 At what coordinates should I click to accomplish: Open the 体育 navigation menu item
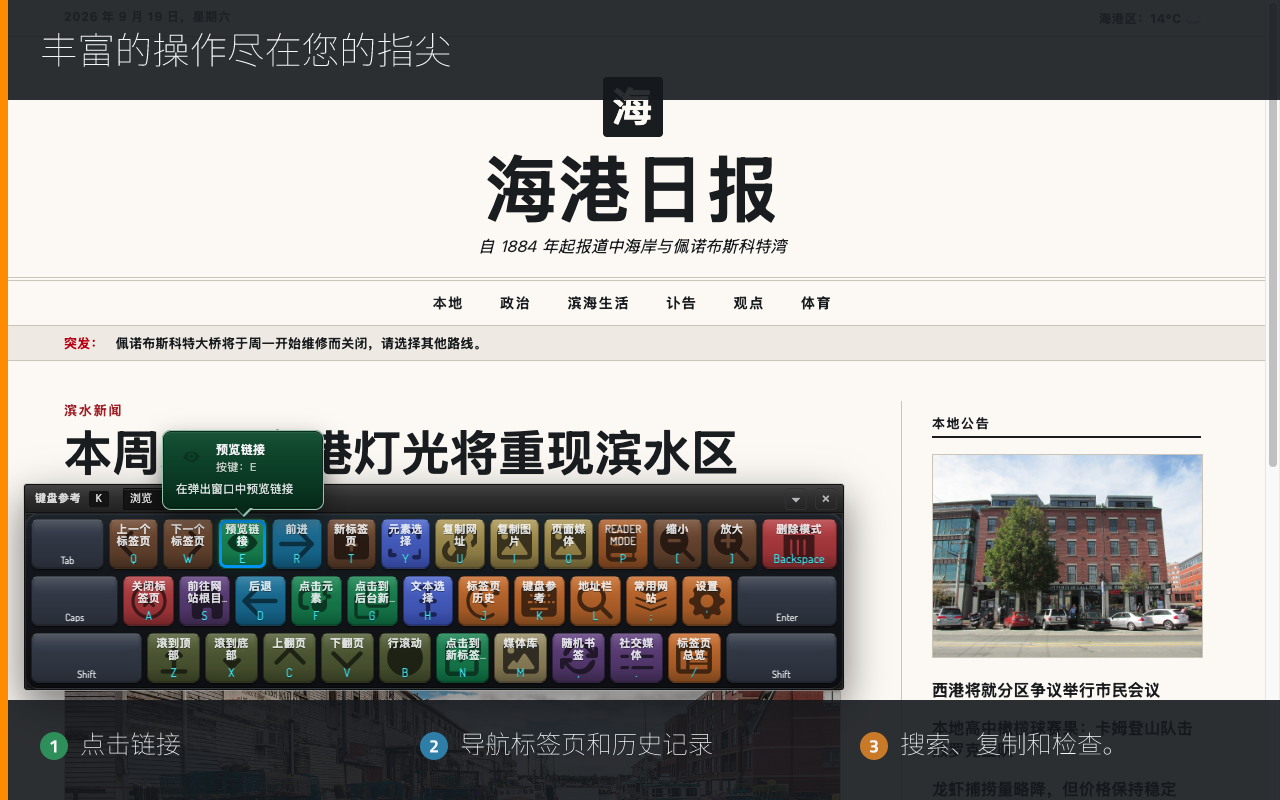pos(816,303)
